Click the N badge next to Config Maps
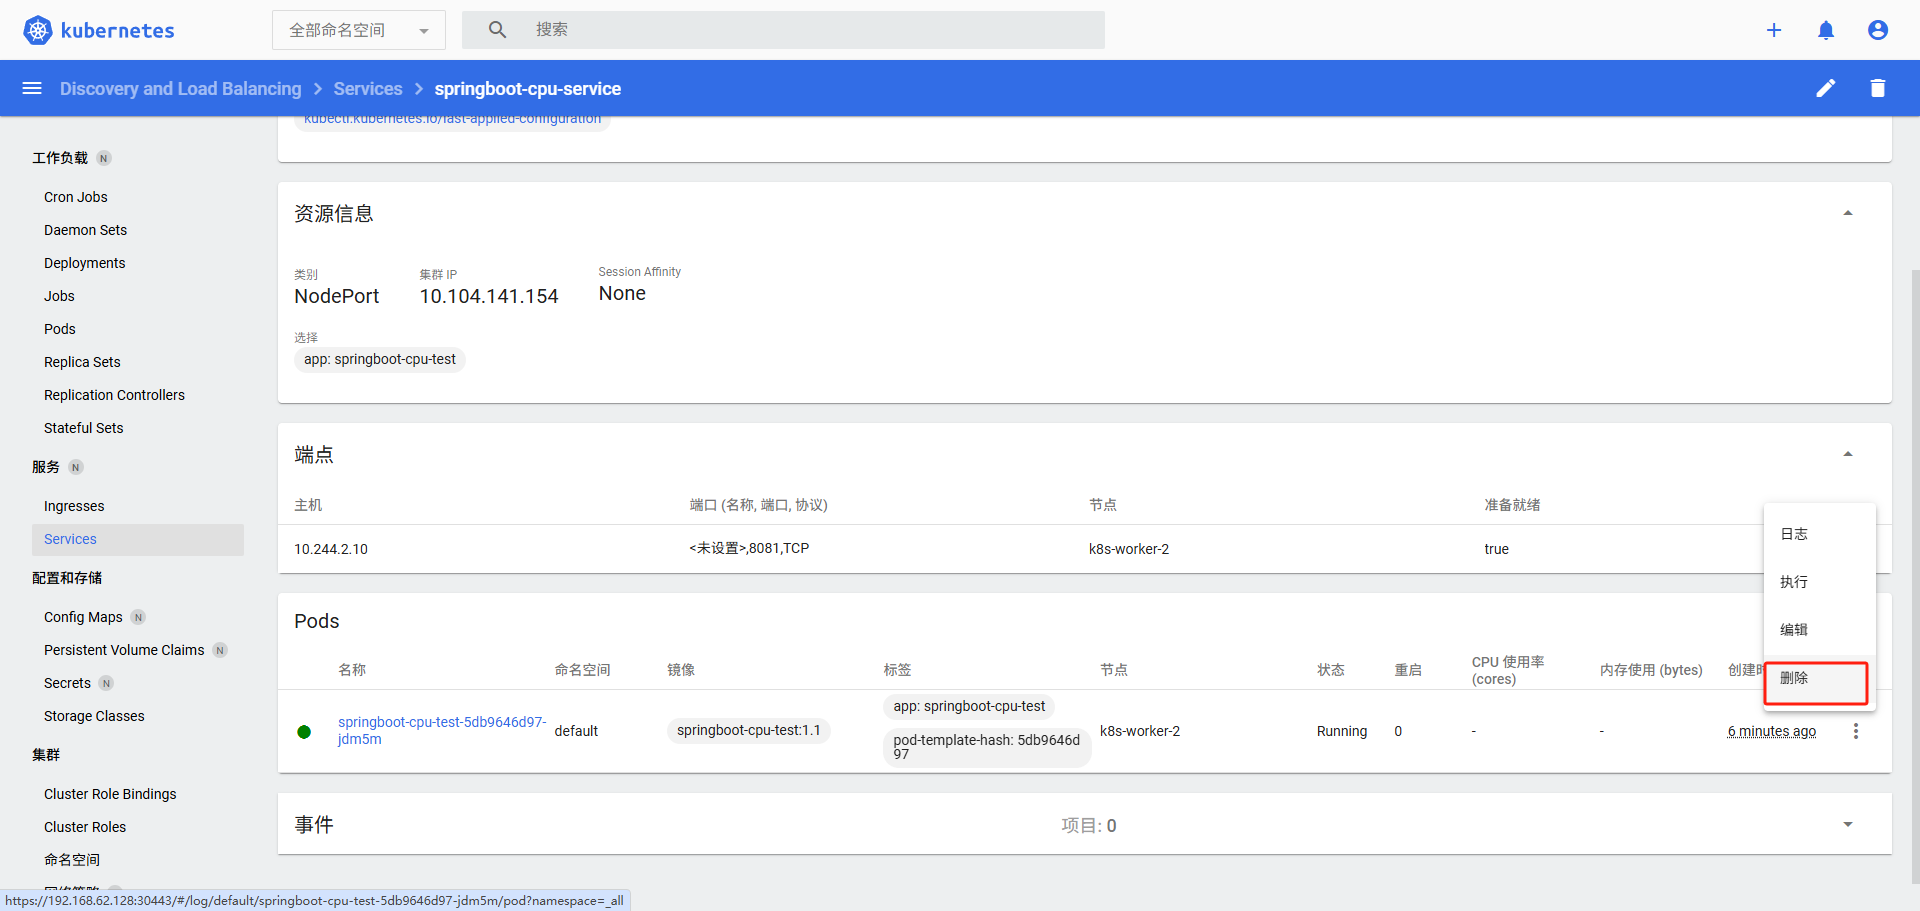The height and width of the screenshot is (911, 1920). click(139, 617)
